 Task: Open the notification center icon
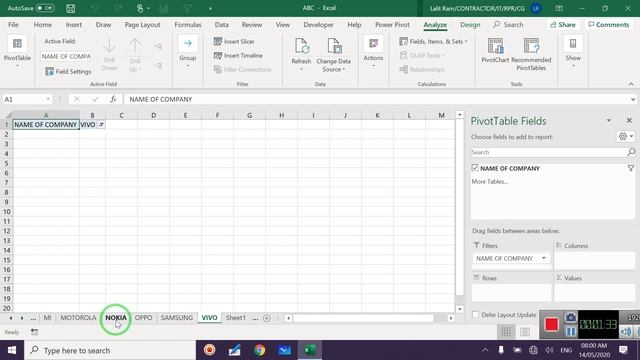[623, 350]
